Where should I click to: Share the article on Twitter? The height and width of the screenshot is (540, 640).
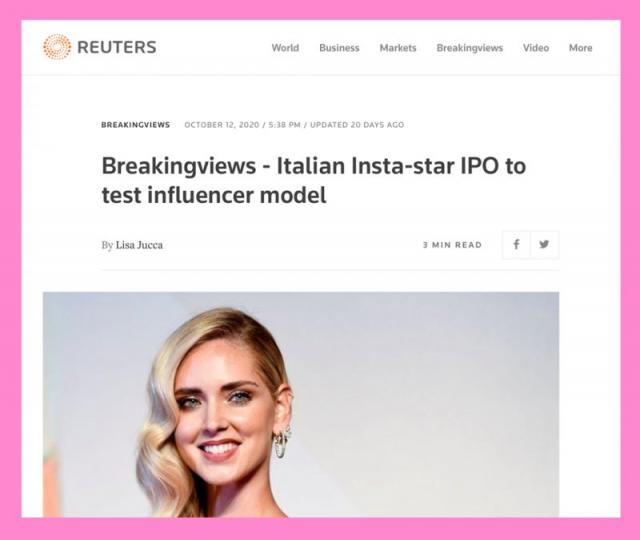coord(544,244)
